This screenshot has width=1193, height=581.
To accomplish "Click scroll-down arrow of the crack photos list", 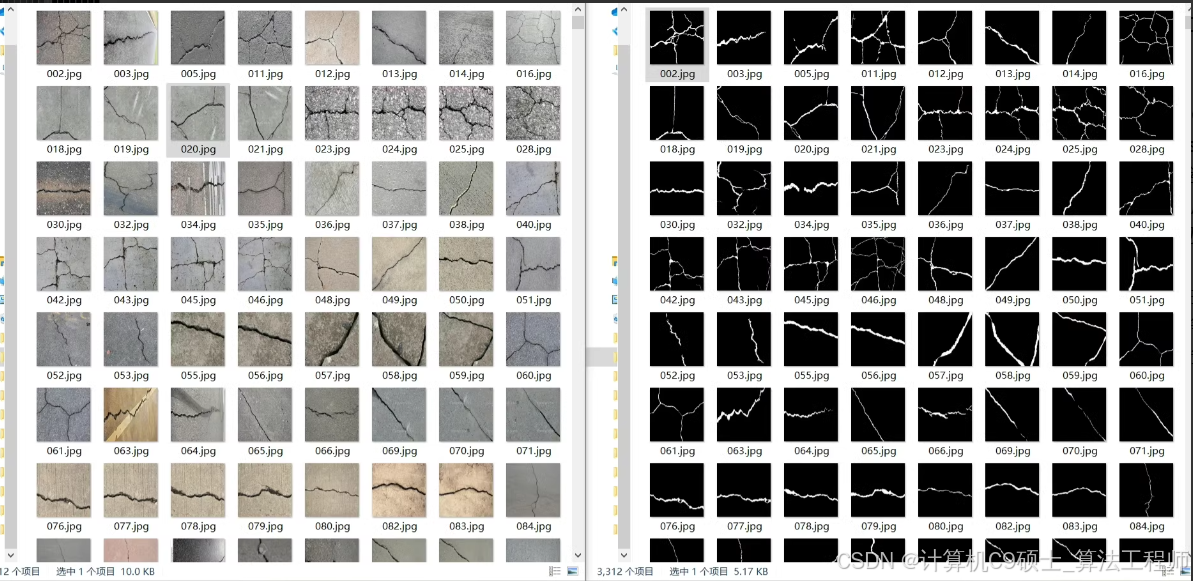I will [577, 556].
